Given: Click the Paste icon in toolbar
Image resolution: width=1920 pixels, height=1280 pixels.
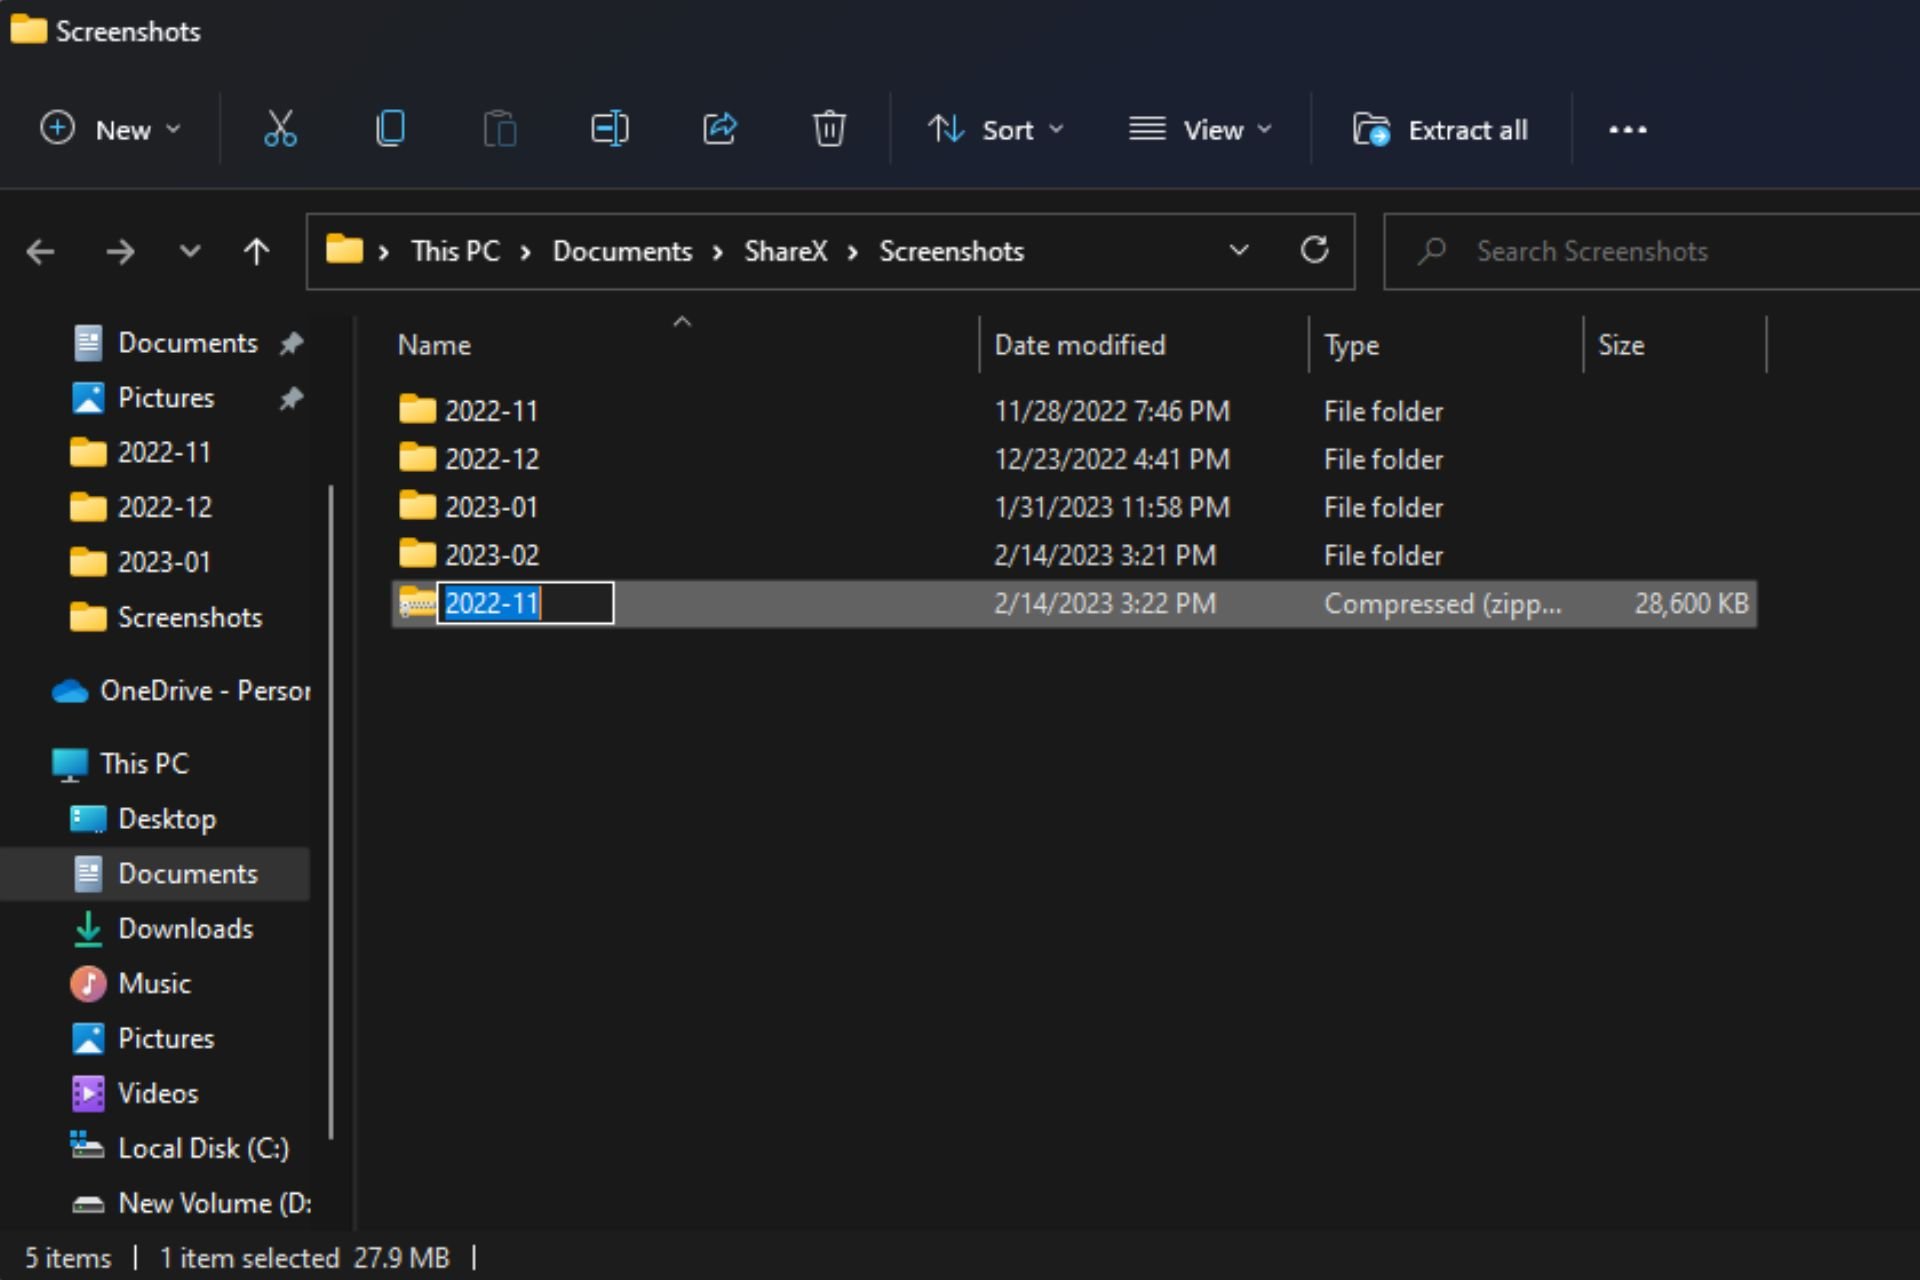Looking at the screenshot, I should point(499,130).
